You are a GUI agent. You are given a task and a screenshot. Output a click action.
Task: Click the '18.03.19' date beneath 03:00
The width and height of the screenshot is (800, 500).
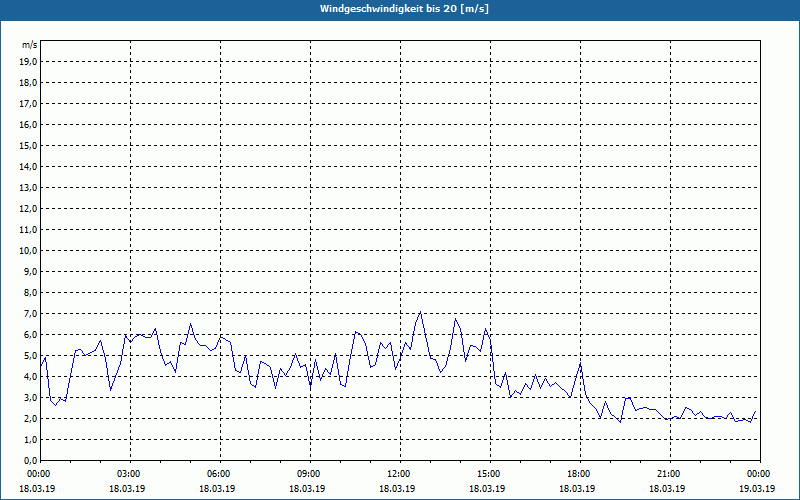coord(127,489)
